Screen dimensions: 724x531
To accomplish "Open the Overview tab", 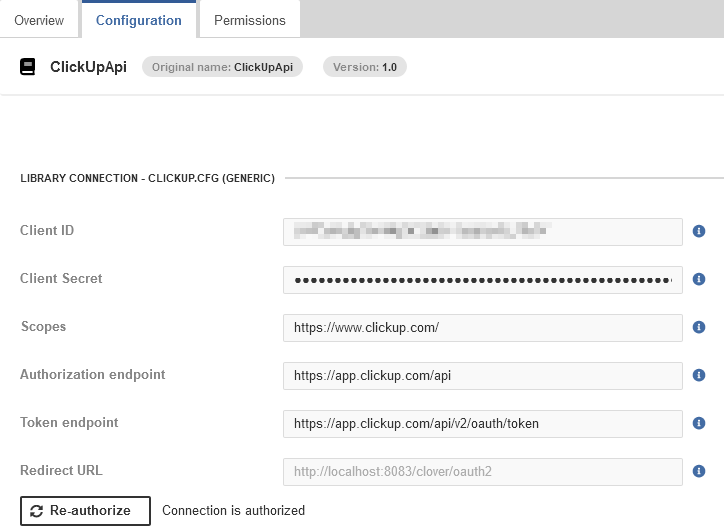I will tap(39, 20).
